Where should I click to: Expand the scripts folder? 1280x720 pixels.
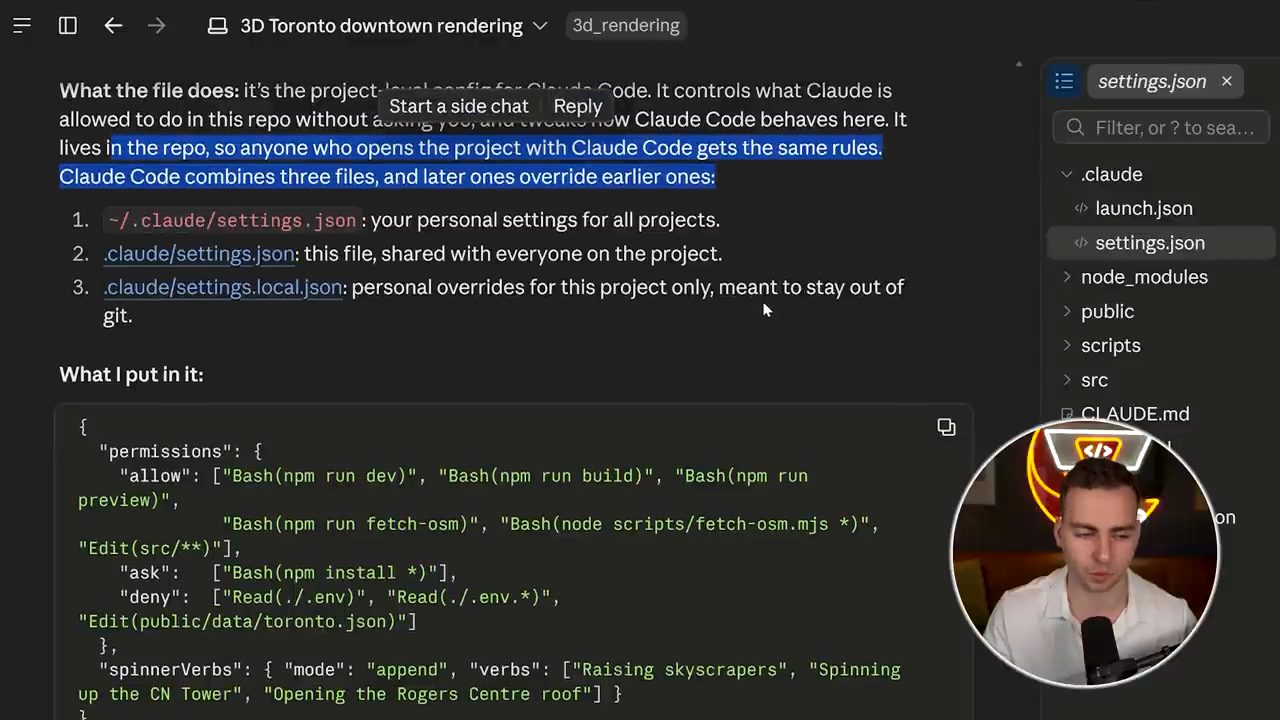tap(1067, 346)
